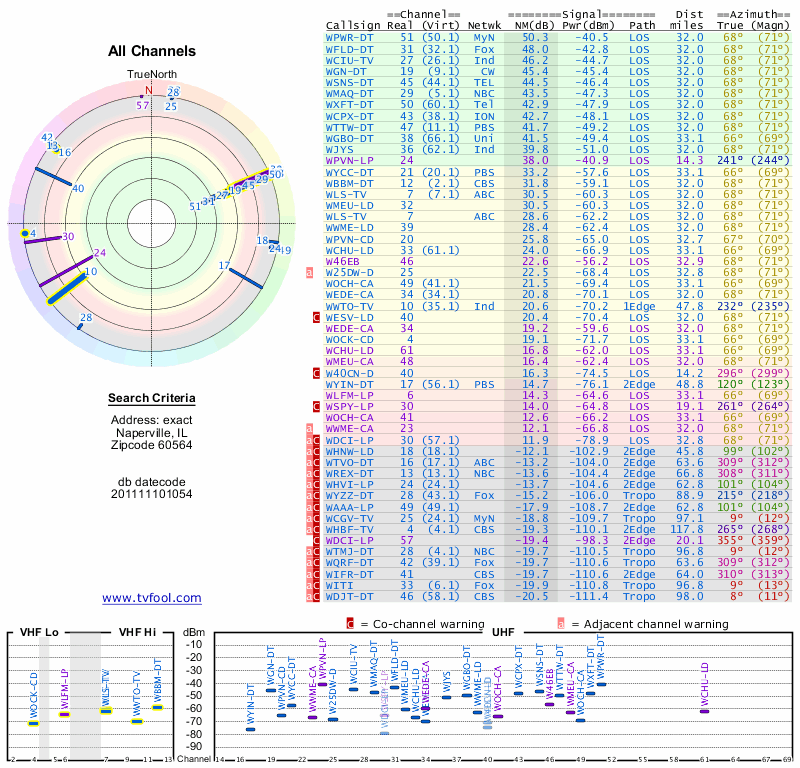Click the 1Edge path value for WWTO-TV

click(639, 306)
